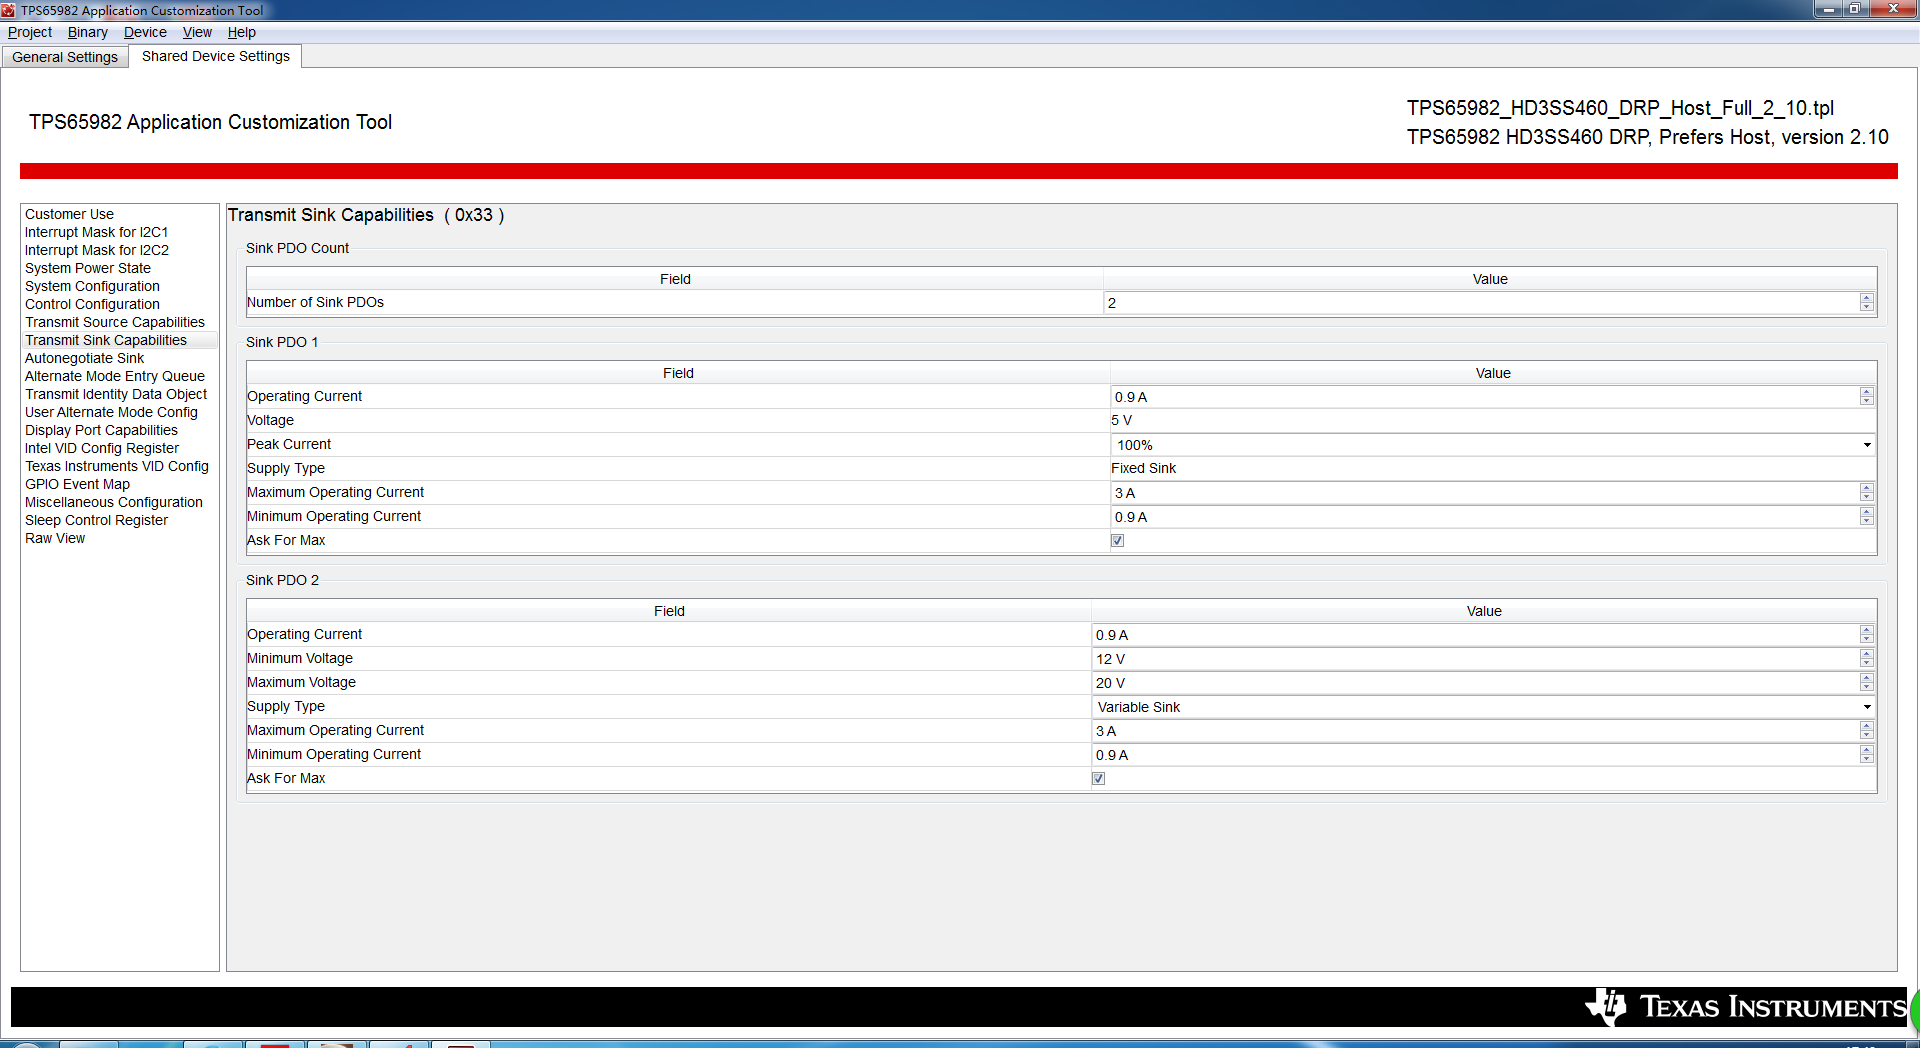Adjust Sink PDO 2 Maximum Operating Current spinner

[1867, 731]
